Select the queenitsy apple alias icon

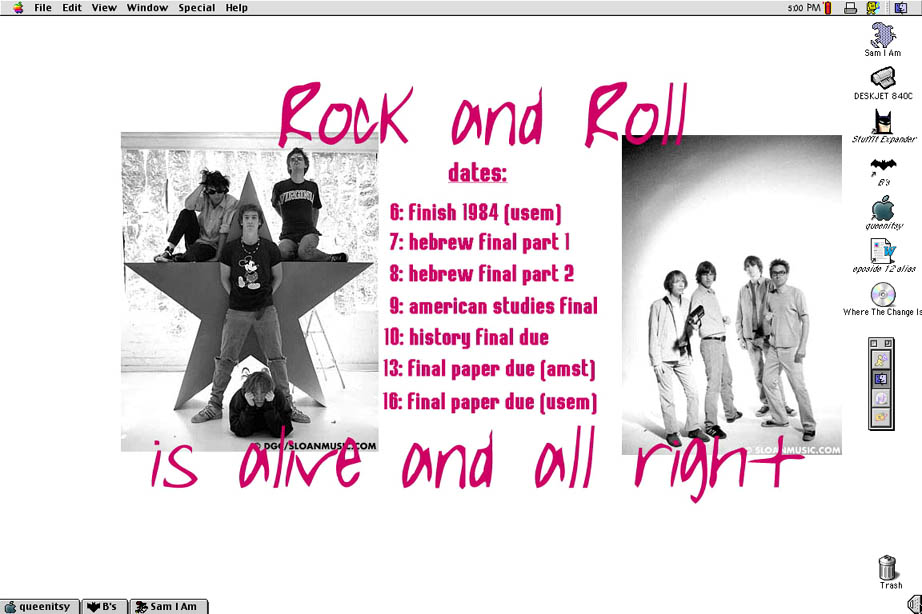[883, 208]
